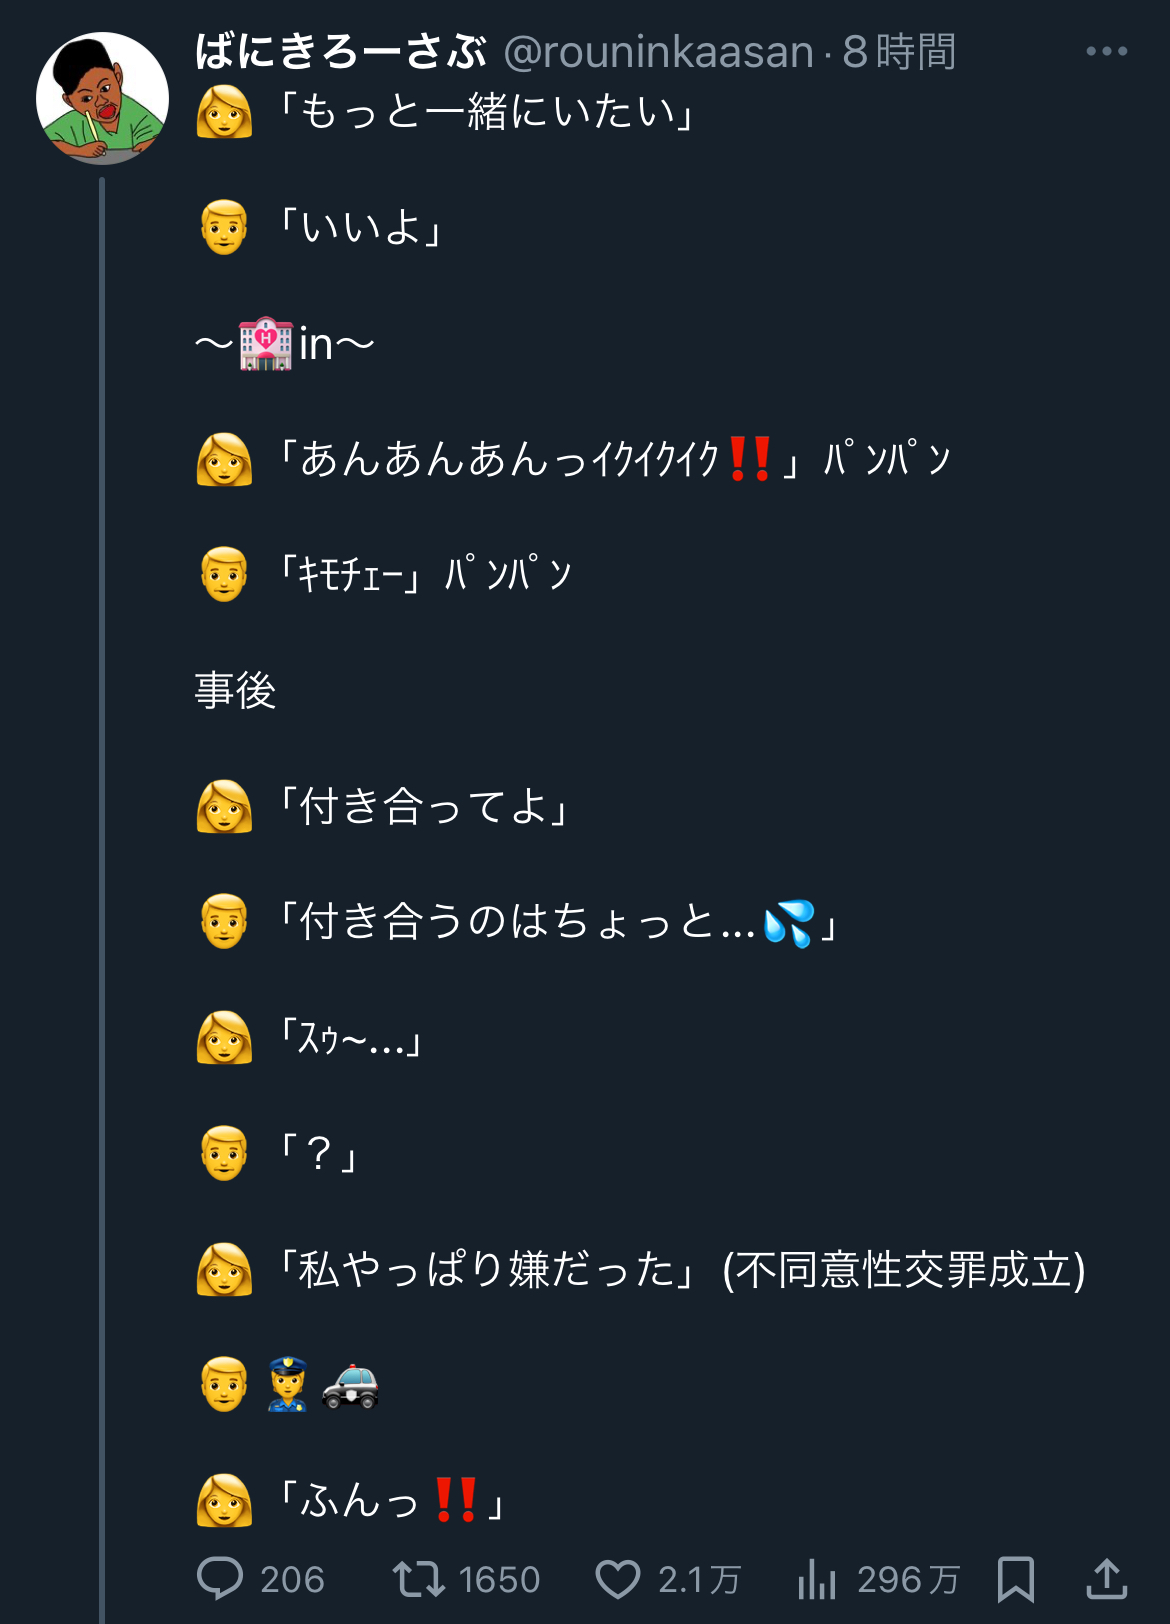
Task: Open tweet via 不同意性交罪成立 text
Action: 904,1270
